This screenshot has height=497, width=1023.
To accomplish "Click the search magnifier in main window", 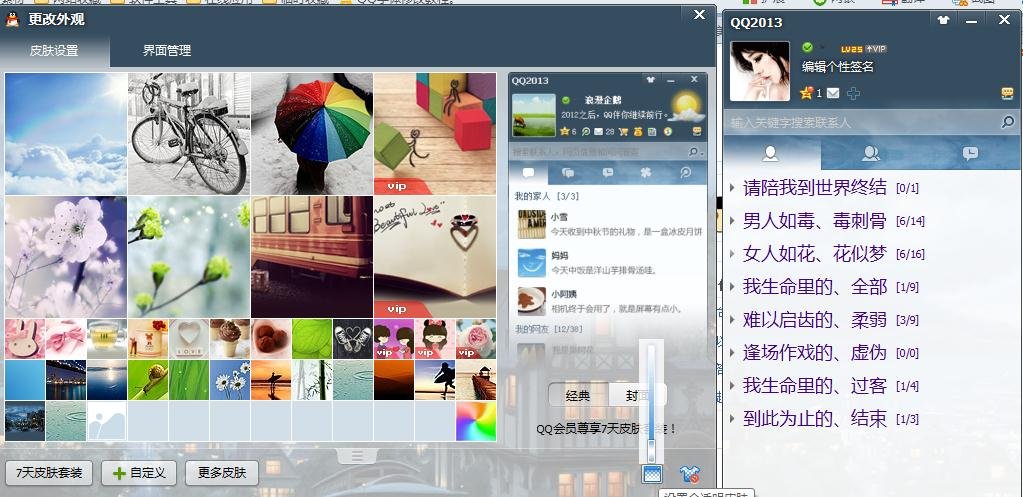I will tap(1007, 122).
